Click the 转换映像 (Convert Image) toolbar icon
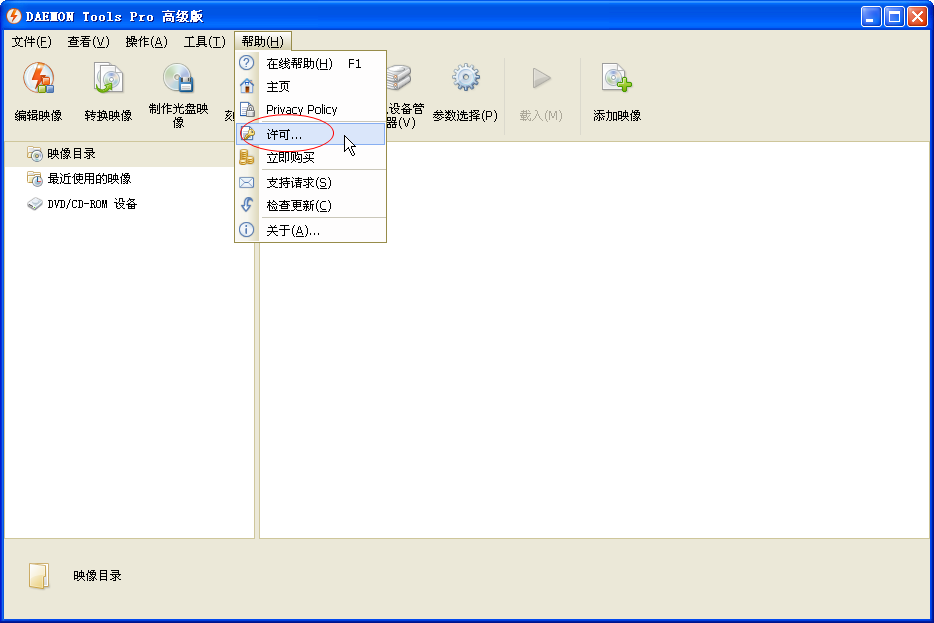934x623 pixels. (108, 80)
